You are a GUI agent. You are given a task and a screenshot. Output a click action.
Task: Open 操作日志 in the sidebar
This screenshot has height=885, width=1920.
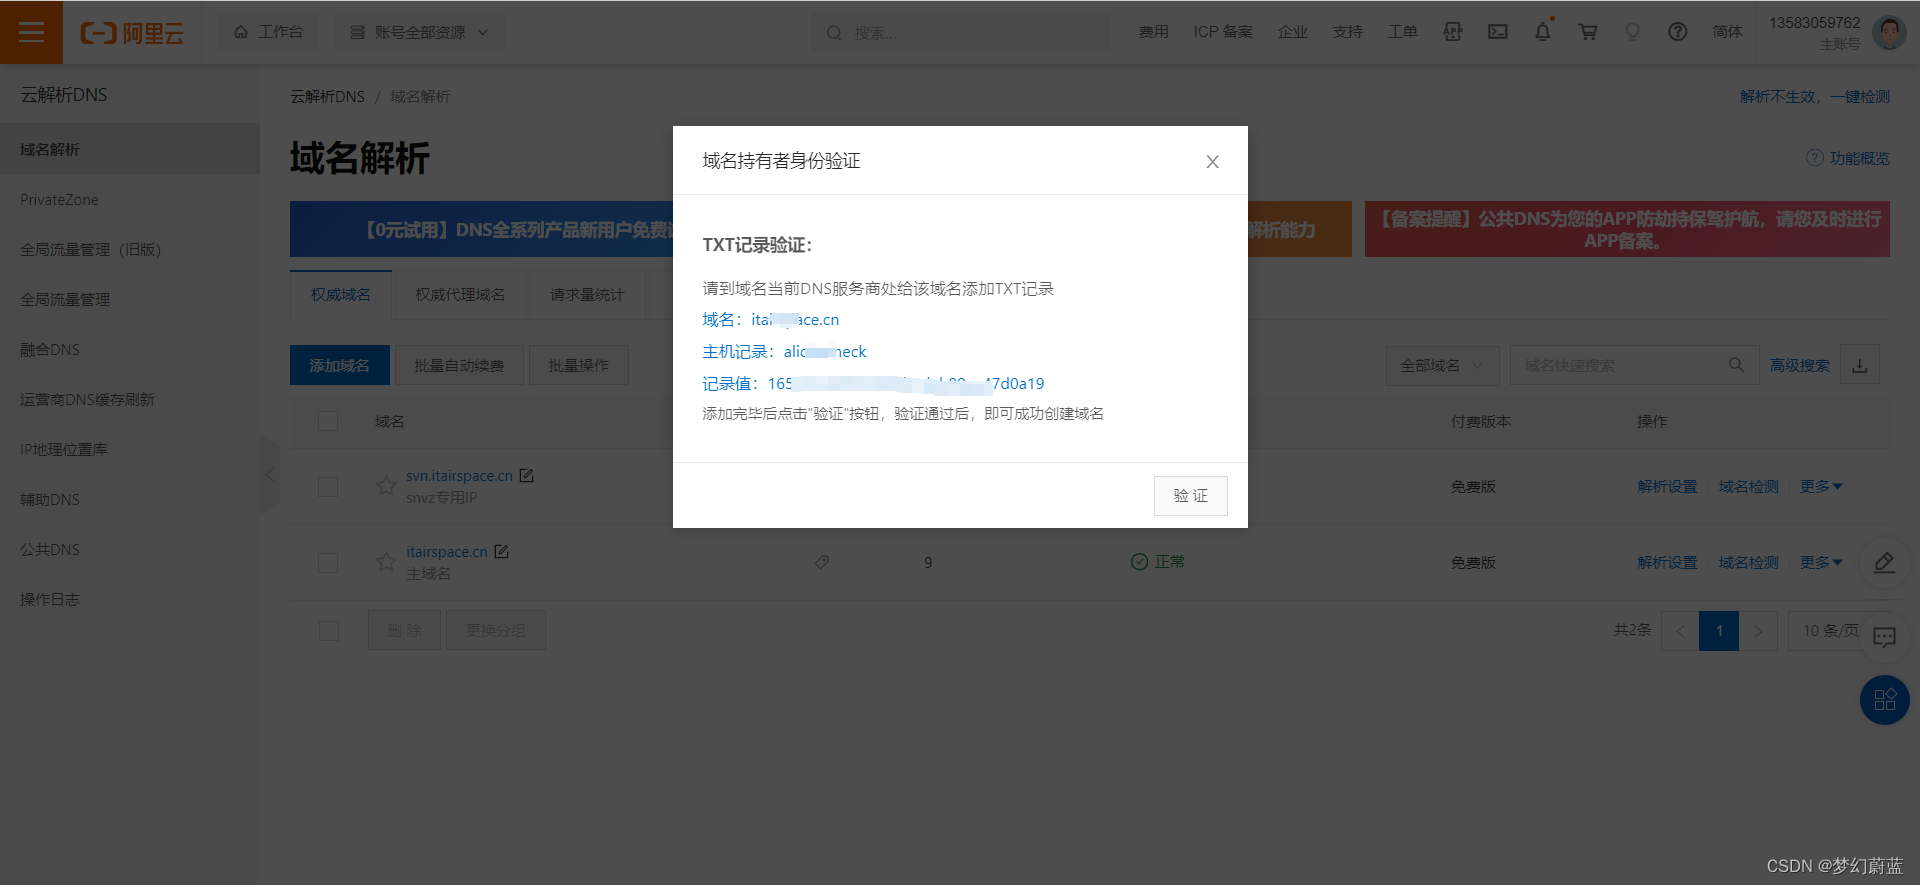(130, 599)
